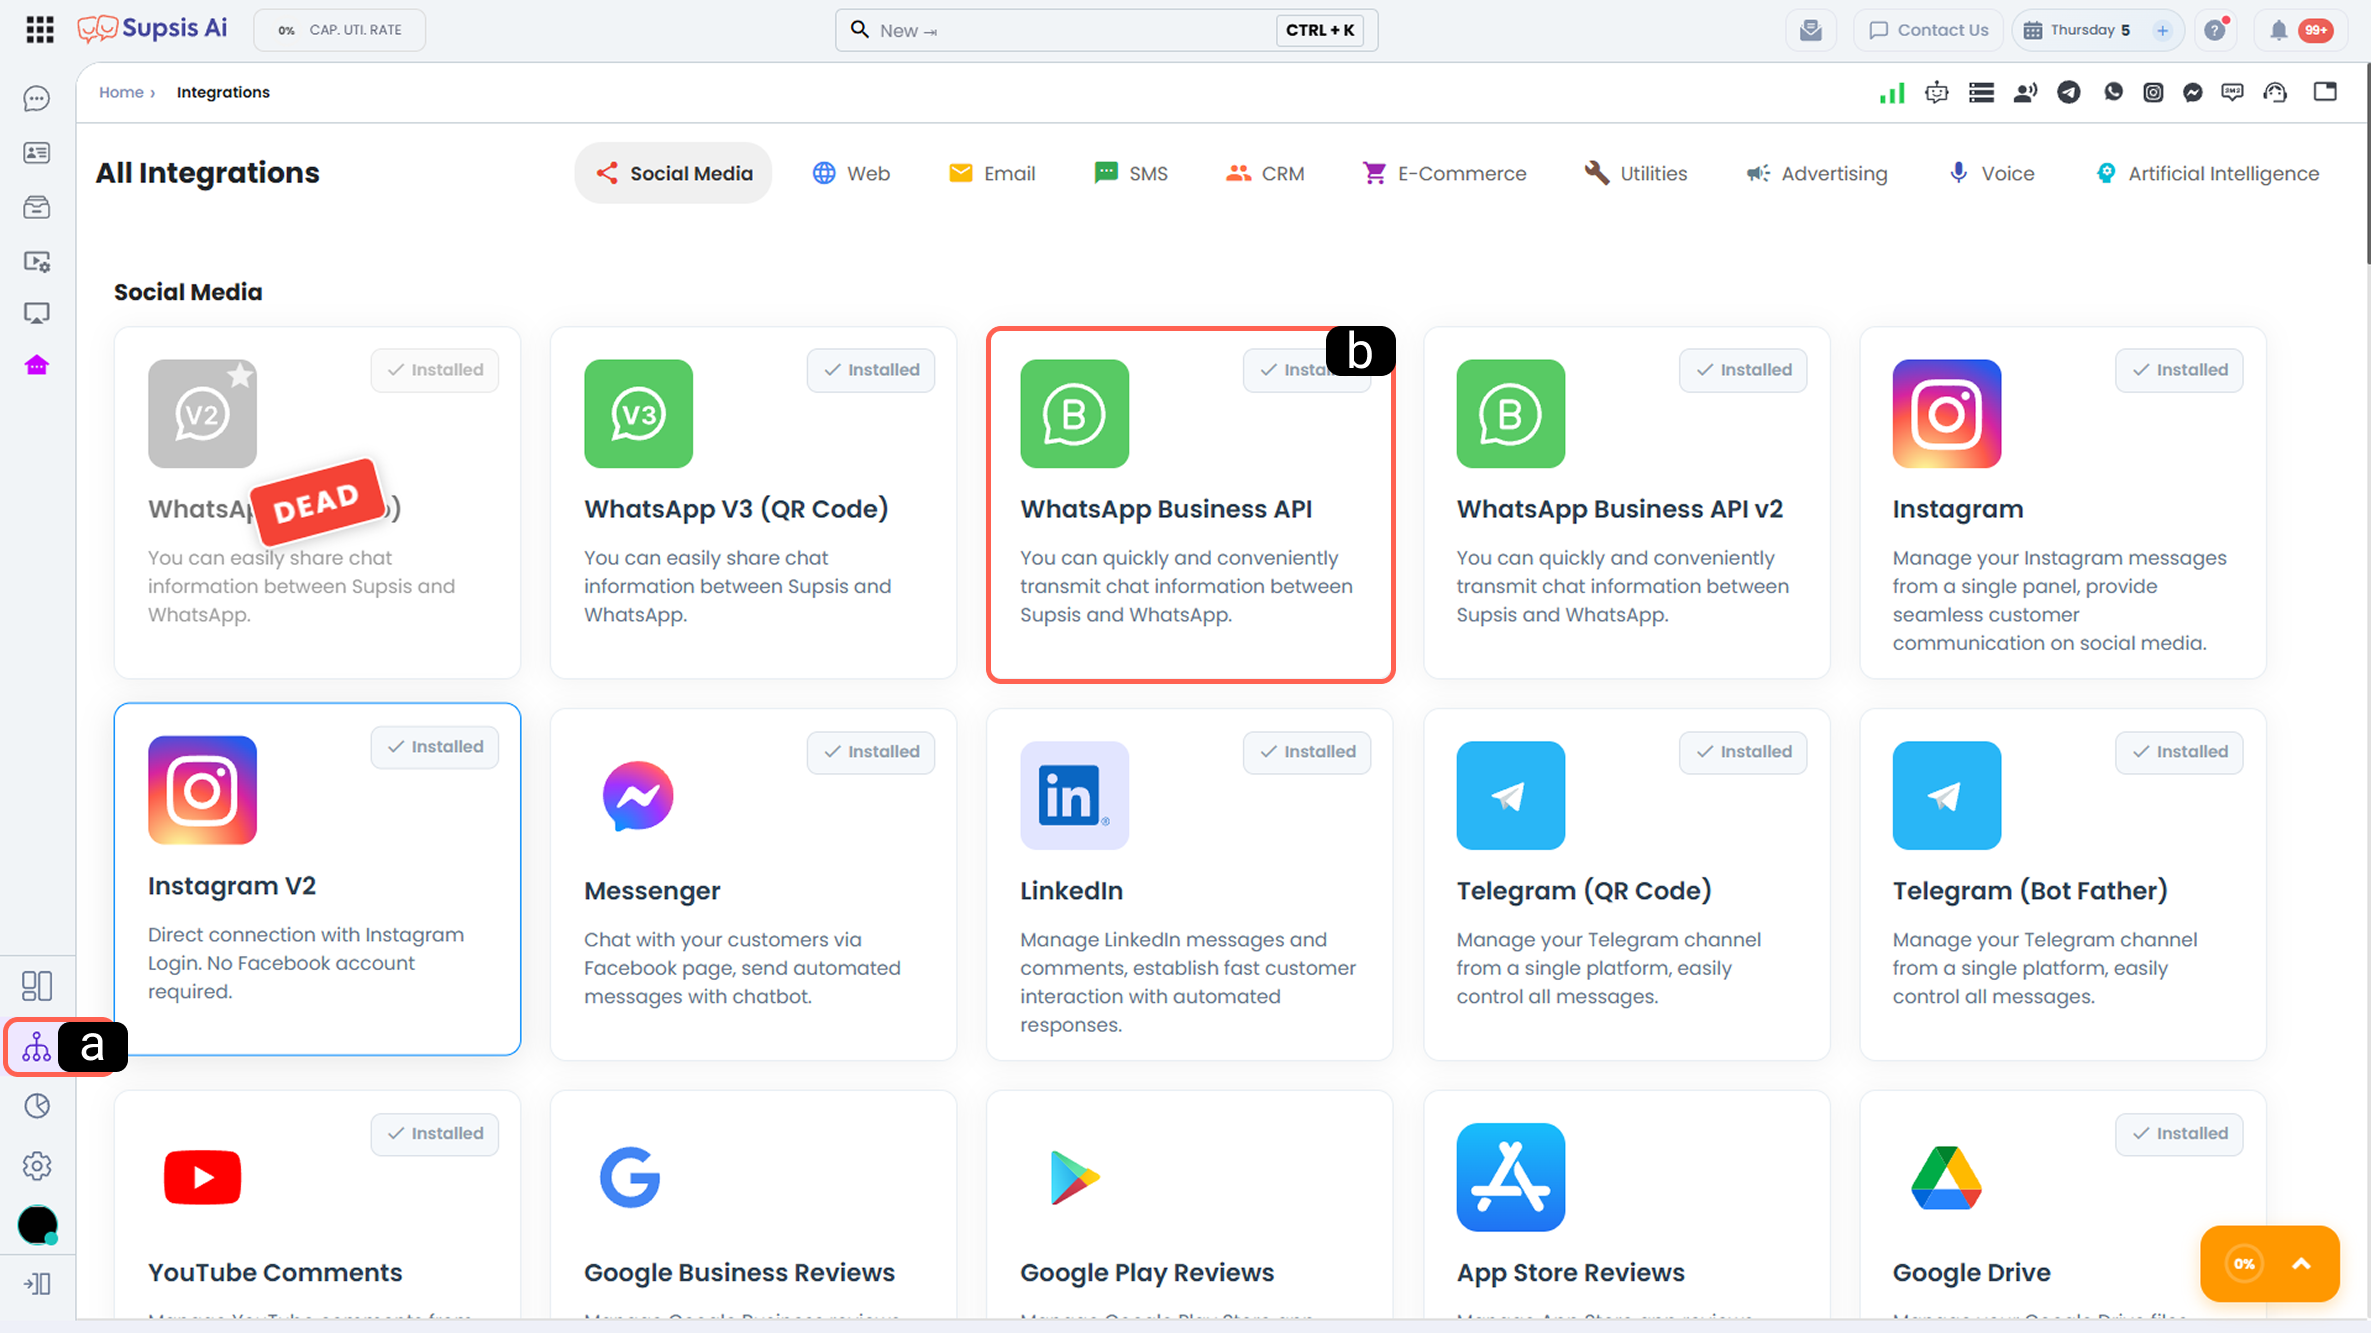Viewport: 2371px width, 1333px height.
Task: Open the dashboard layout sidebar icon
Action: (37, 986)
